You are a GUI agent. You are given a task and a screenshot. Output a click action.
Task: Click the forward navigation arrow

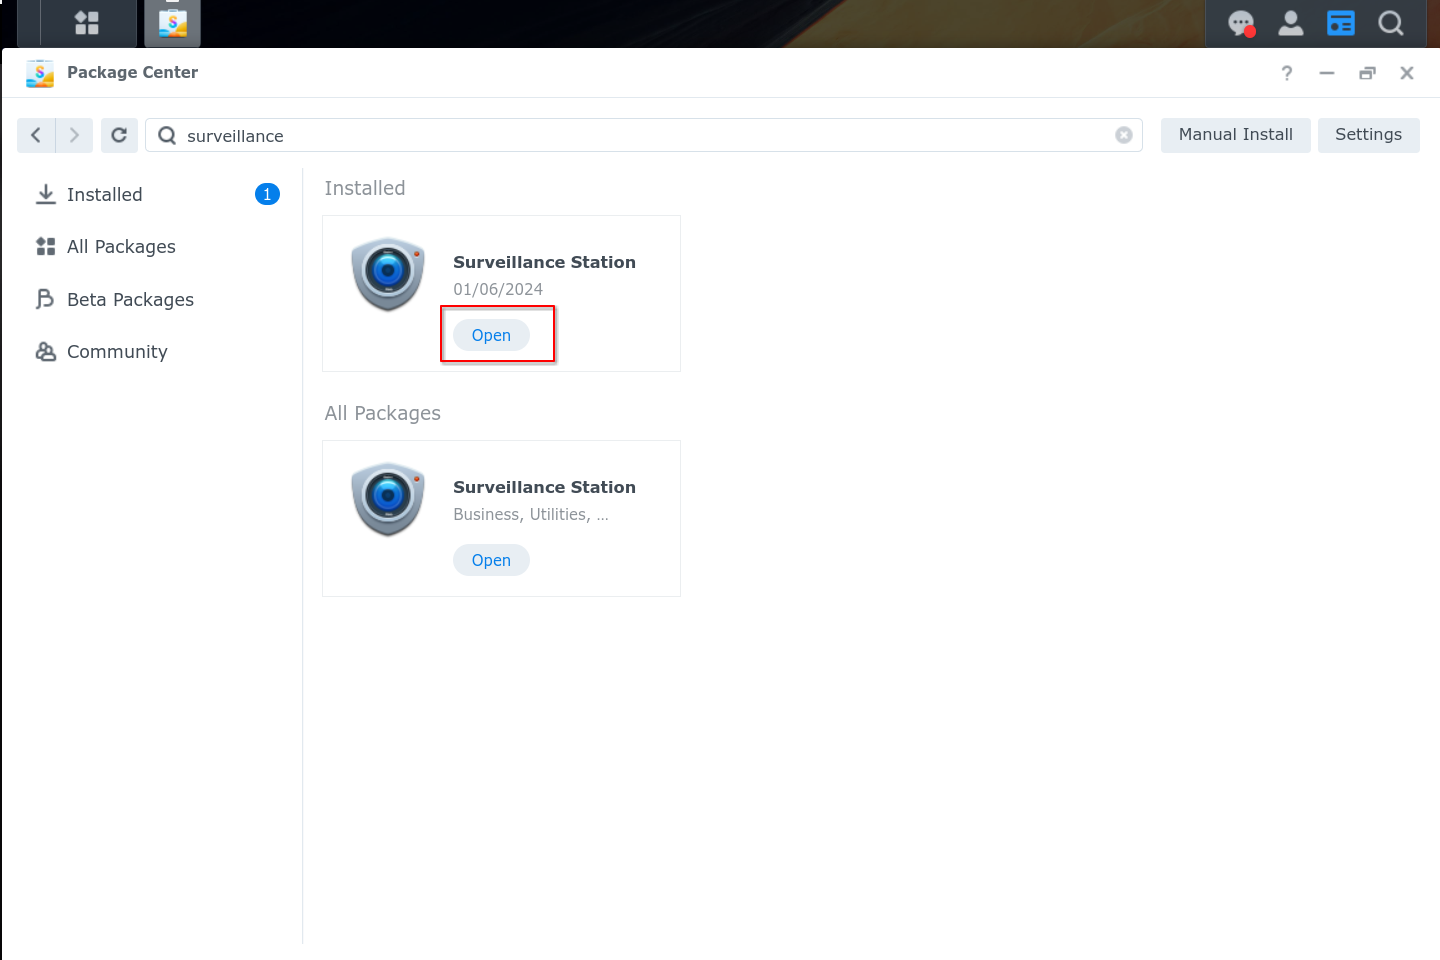coord(74,135)
